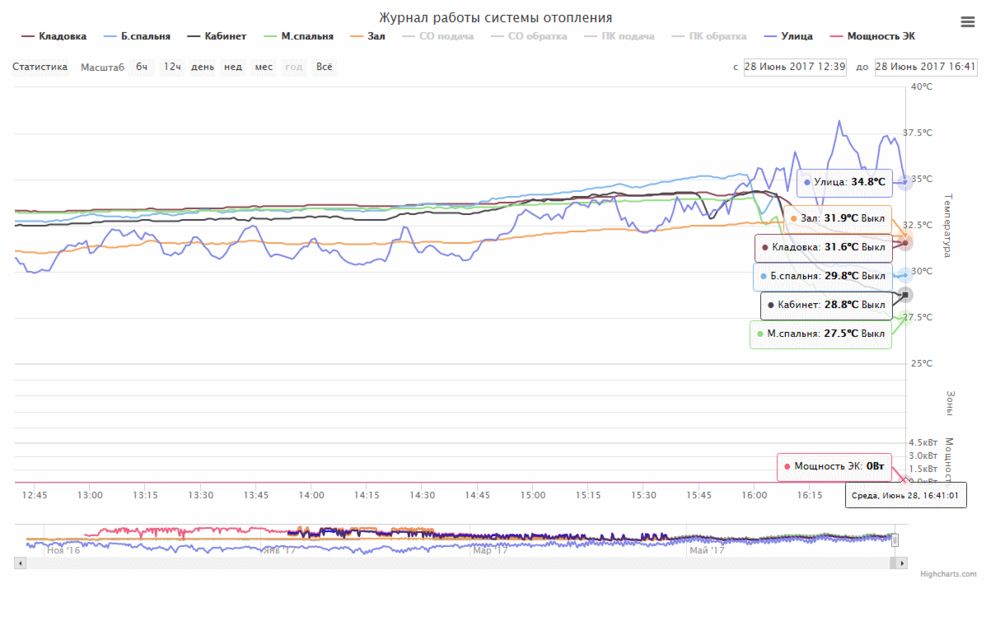Switch zoom range to день
The image size is (1000, 640).
[x=202, y=67]
